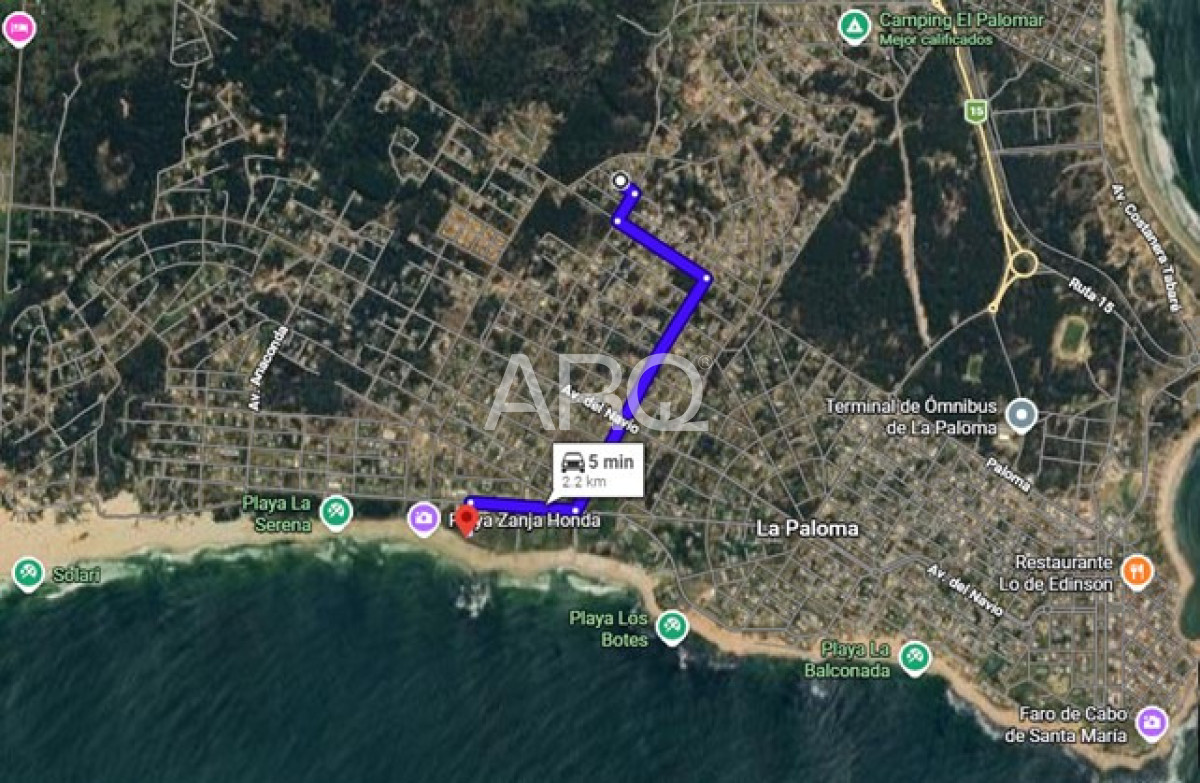Click the Av. del Navio street label on route
Image resolution: width=1200 pixels, height=783 pixels.
(601, 409)
